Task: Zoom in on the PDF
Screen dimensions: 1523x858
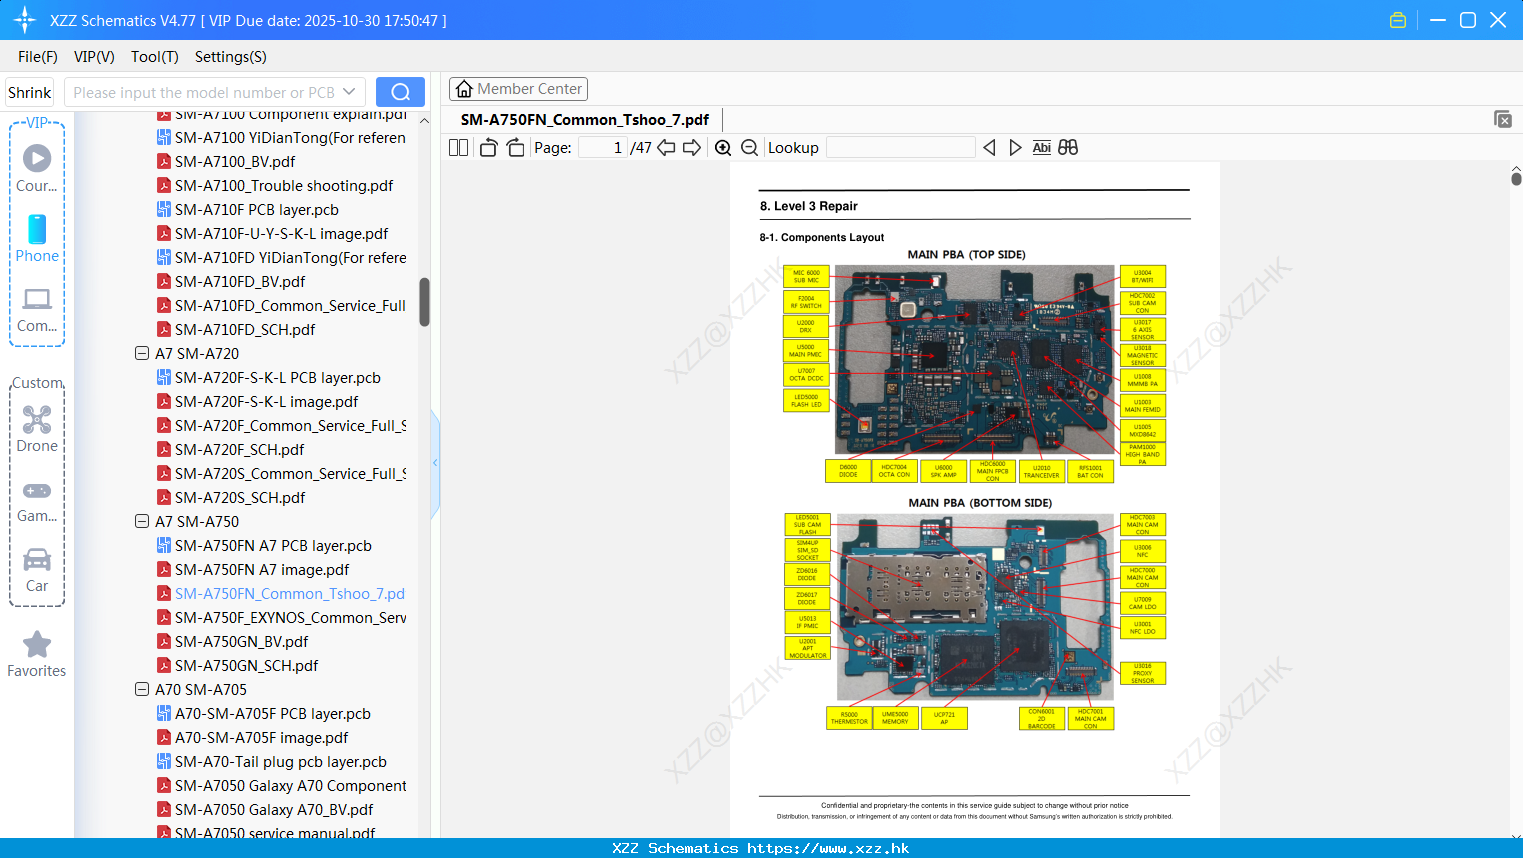Action: (723, 148)
